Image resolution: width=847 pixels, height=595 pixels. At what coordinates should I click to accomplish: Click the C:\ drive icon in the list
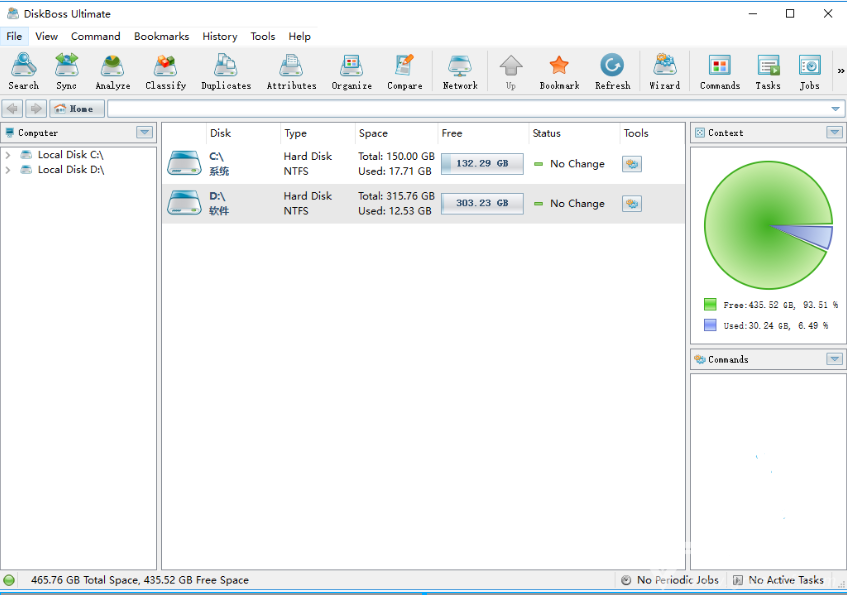point(184,163)
